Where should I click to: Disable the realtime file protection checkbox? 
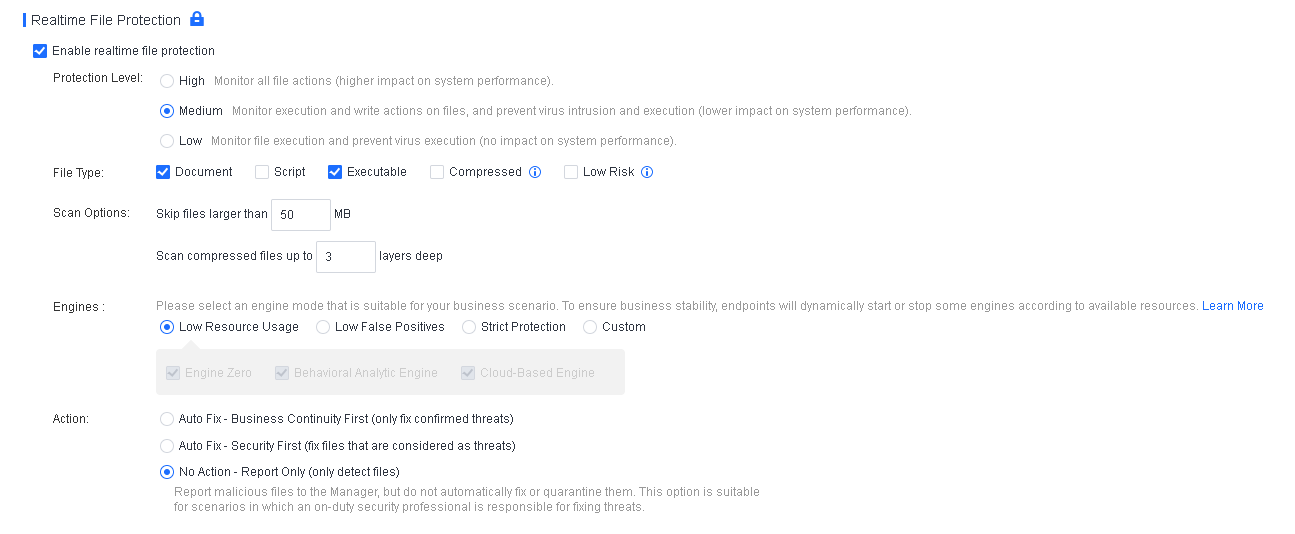click(40, 51)
